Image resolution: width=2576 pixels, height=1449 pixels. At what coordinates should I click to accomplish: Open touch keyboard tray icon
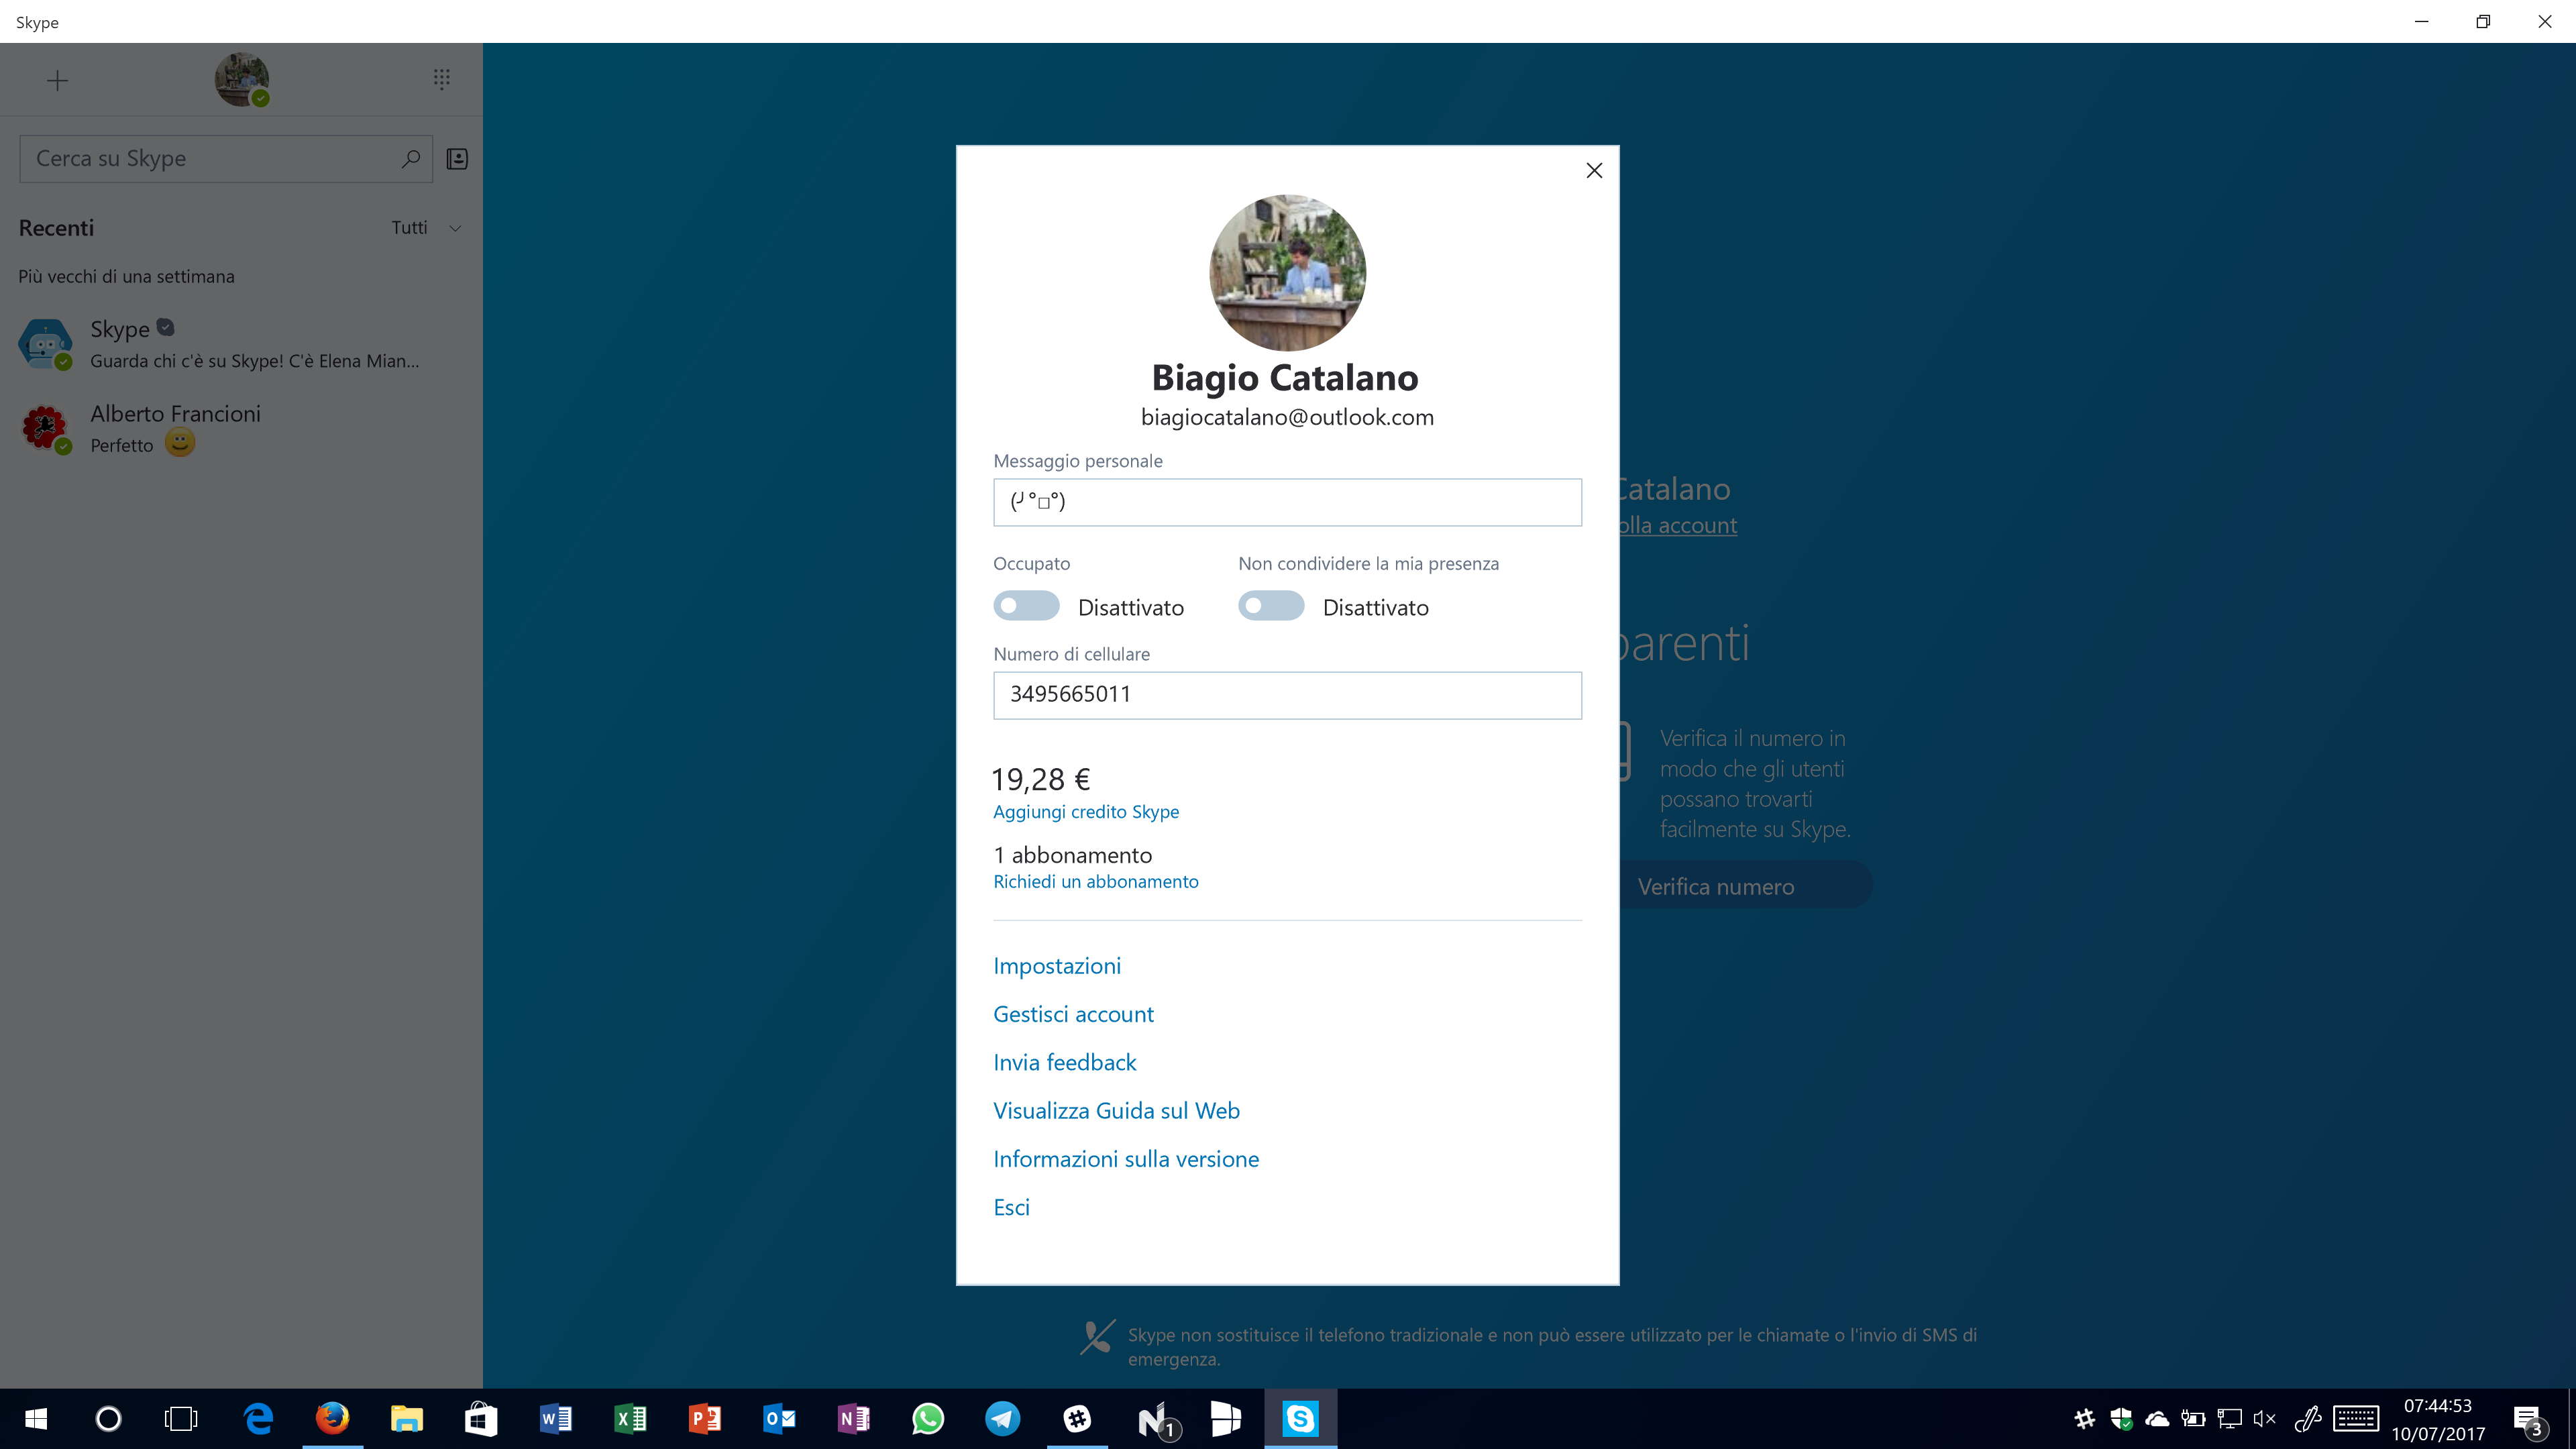(x=2356, y=1418)
